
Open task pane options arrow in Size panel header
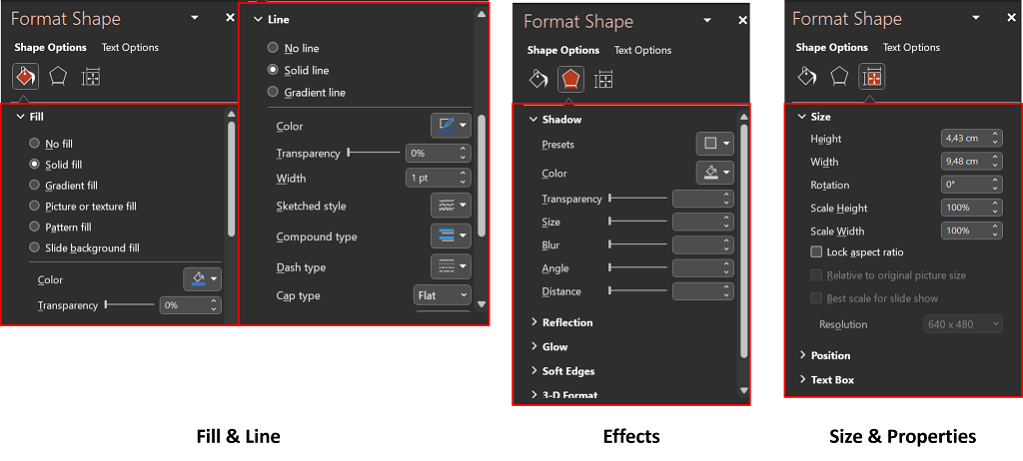click(976, 18)
